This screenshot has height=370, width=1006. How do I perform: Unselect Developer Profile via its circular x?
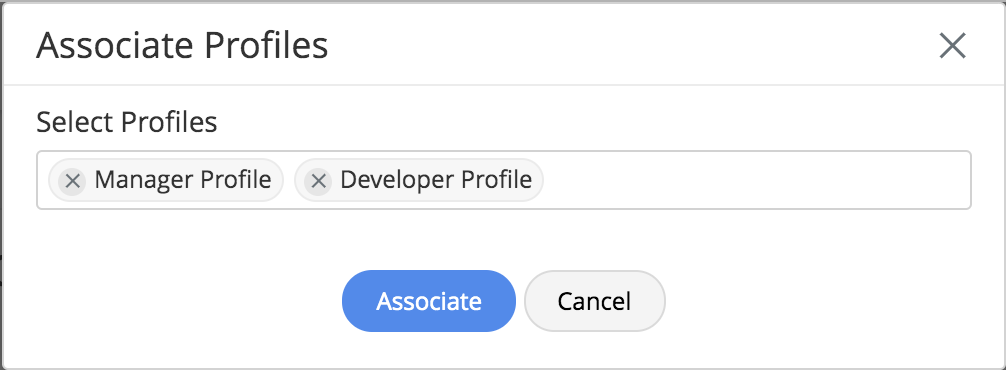(318, 181)
